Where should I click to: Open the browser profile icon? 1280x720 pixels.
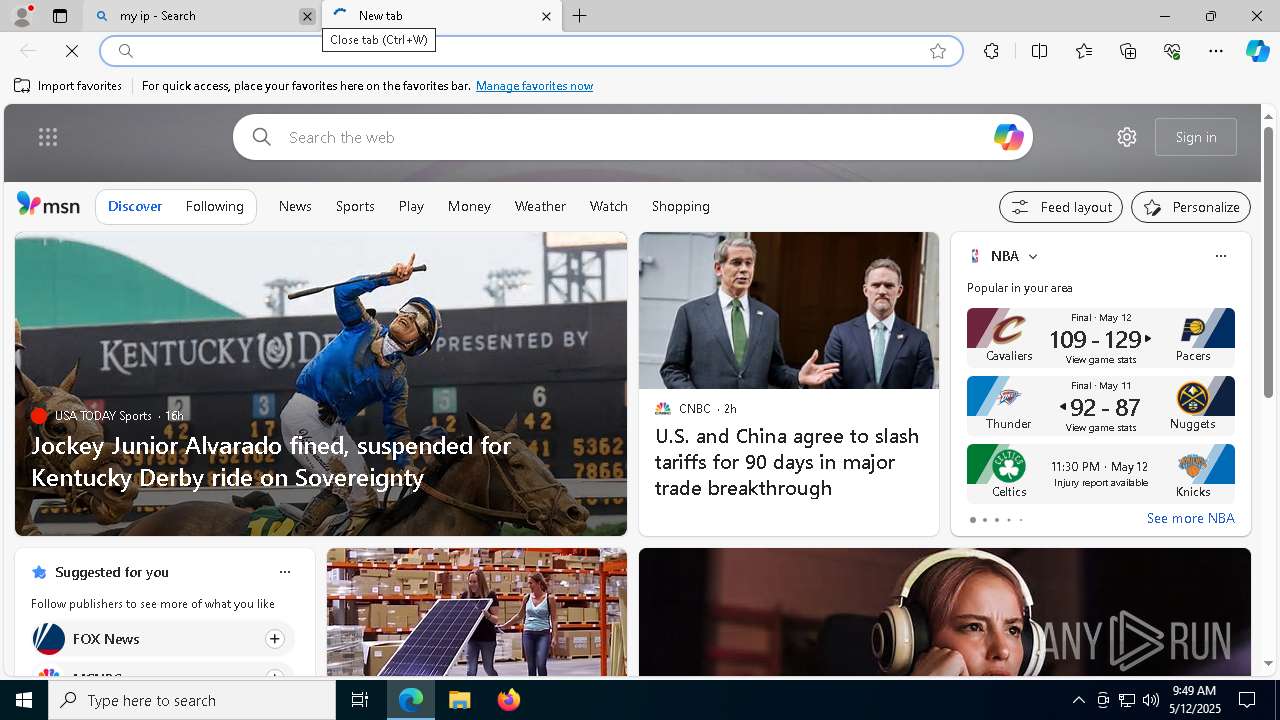coord(21,16)
